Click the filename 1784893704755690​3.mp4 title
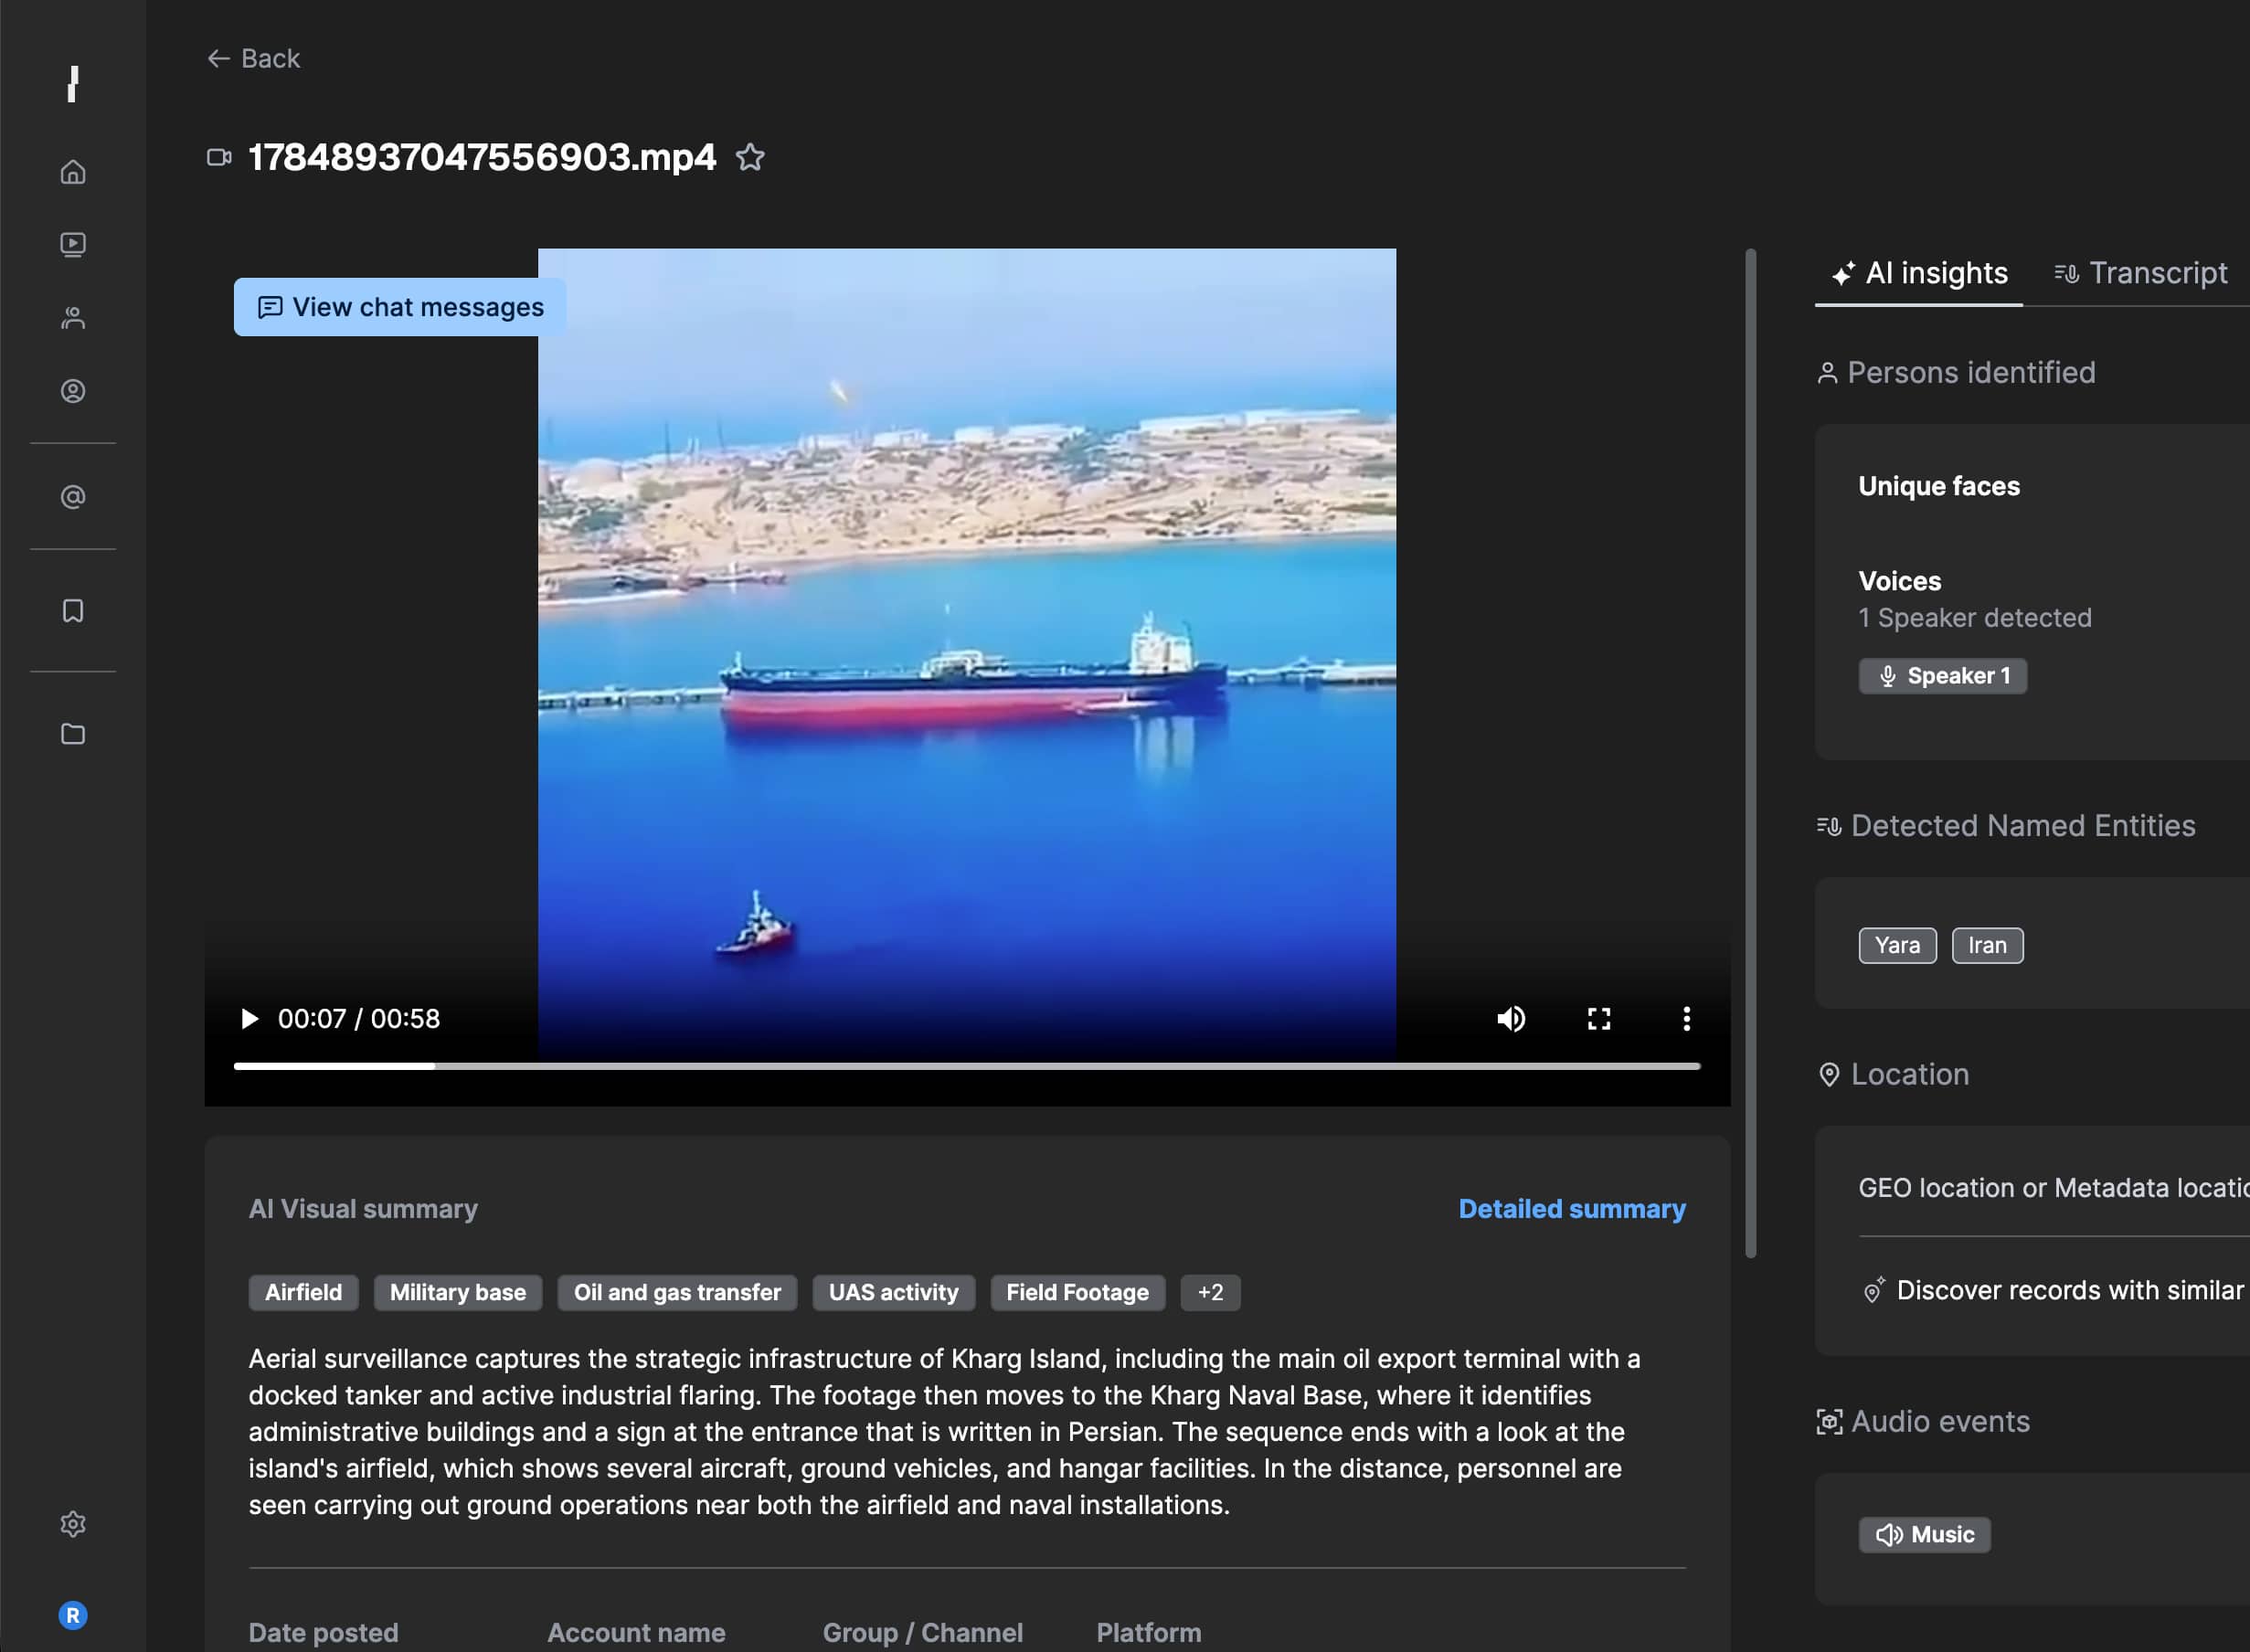 tap(482, 157)
